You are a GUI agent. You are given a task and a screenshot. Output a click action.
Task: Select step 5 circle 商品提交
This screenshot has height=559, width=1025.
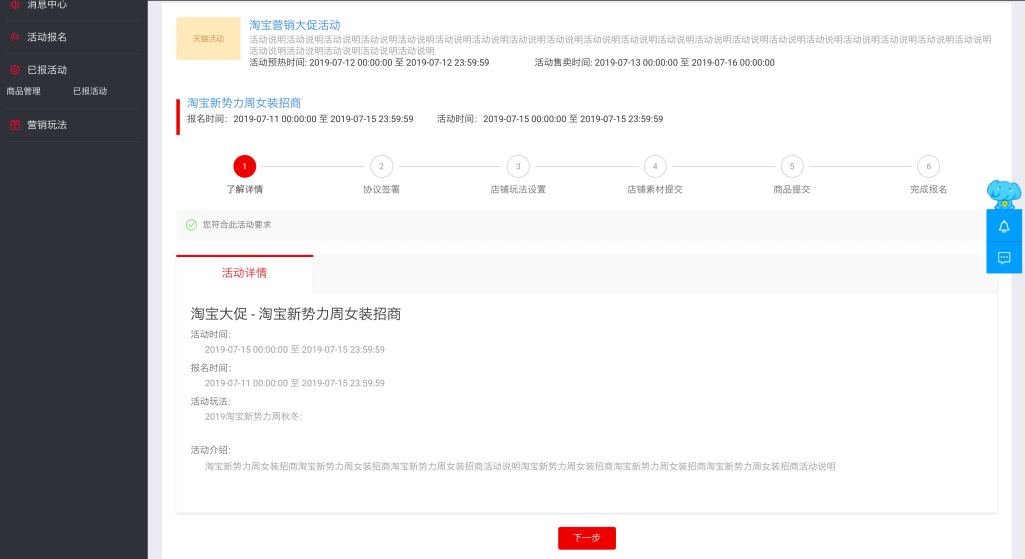tap(792, 166)
